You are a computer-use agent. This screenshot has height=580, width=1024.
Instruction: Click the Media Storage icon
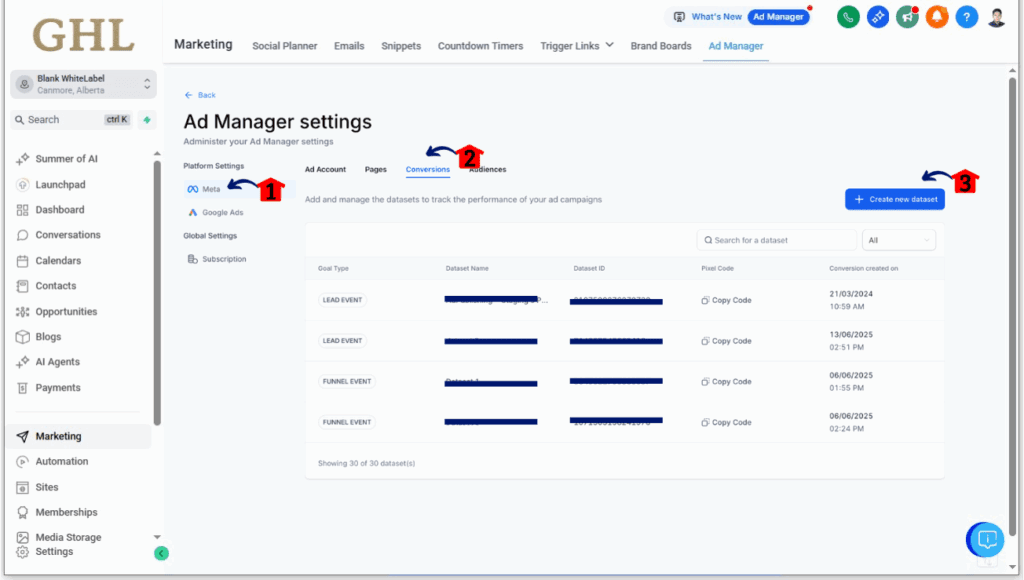pyautogui.click(x=23, y=538)
